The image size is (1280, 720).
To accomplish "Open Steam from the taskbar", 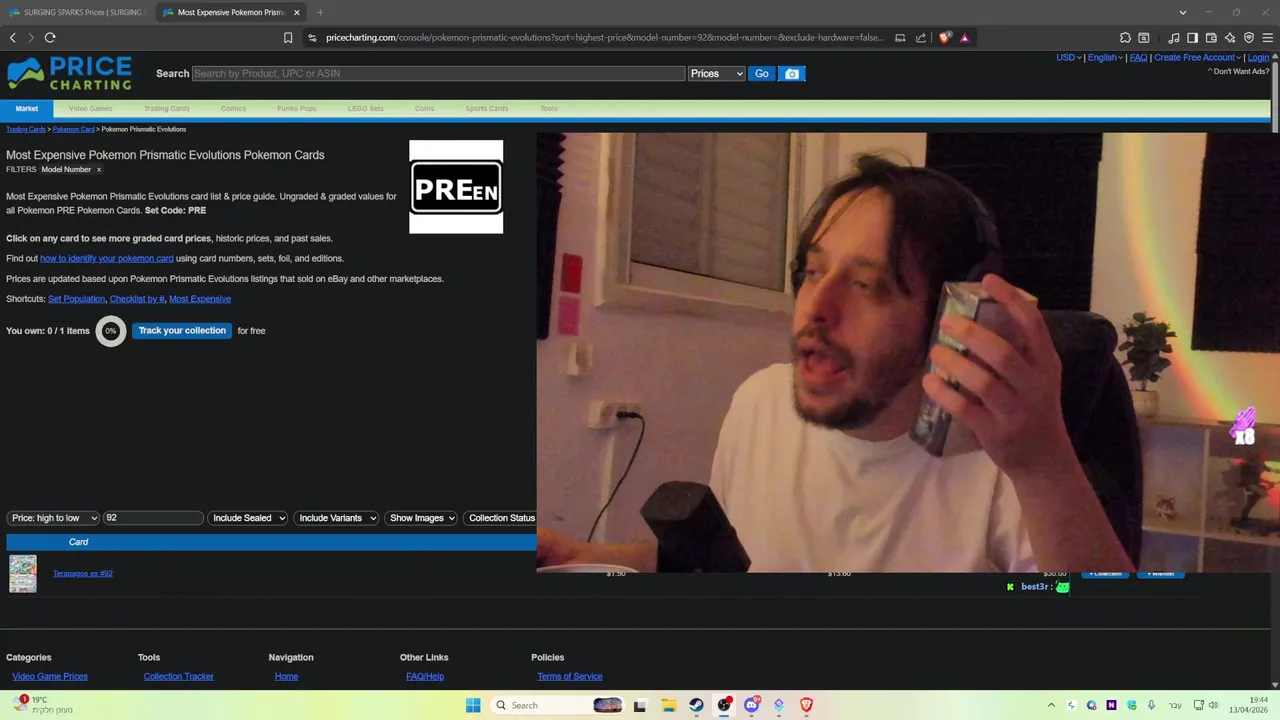I will (x=696, y=705).
